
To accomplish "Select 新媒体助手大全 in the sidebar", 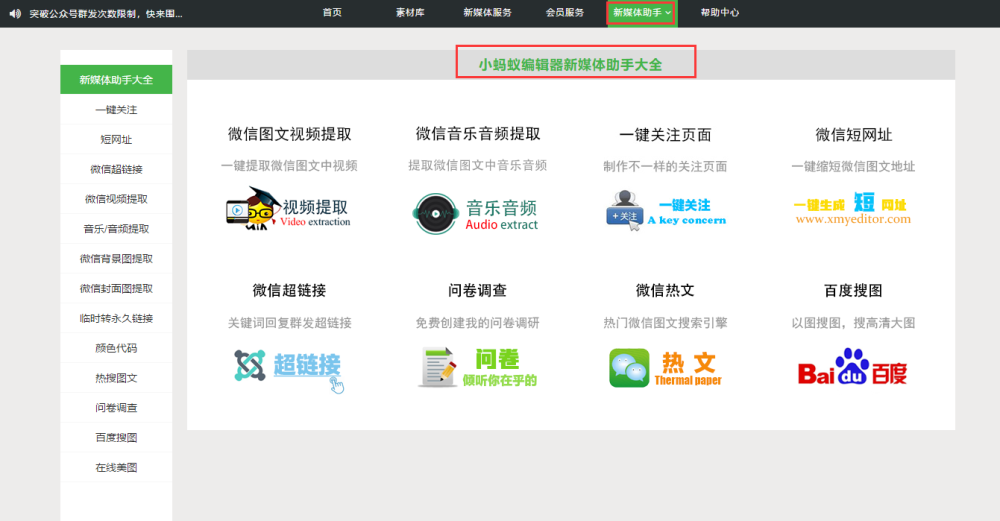I will coord(116,80).
